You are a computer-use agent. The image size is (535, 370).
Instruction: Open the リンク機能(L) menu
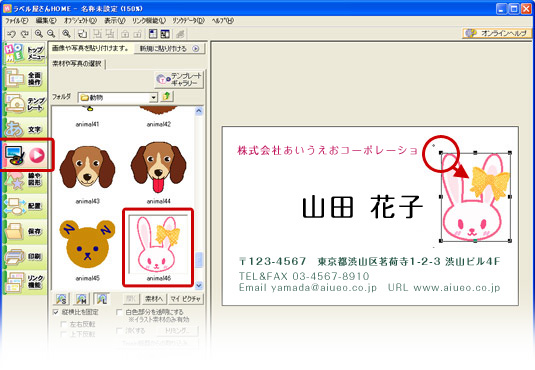coord(149,21)
